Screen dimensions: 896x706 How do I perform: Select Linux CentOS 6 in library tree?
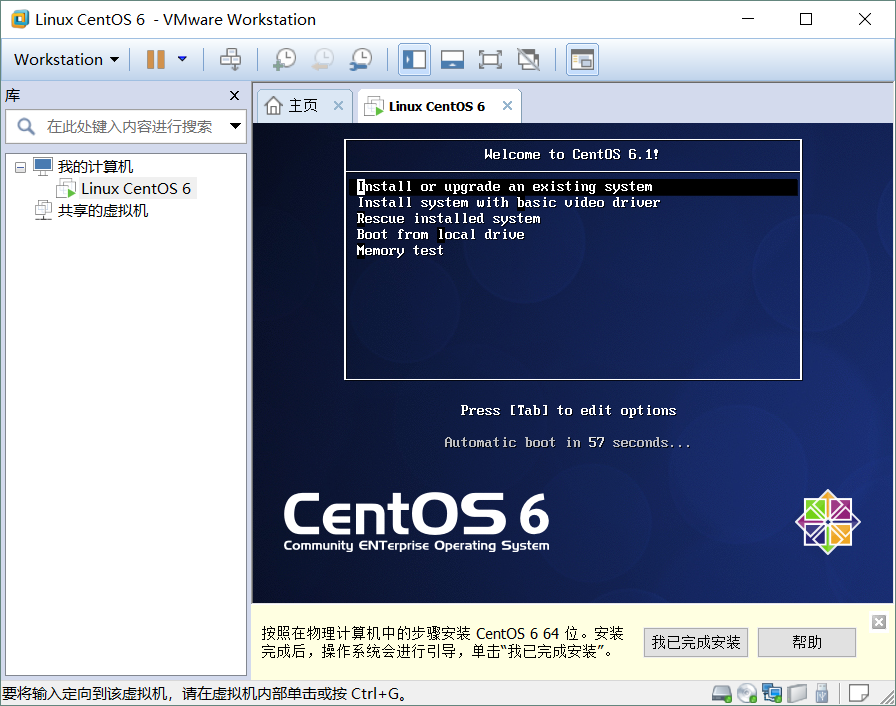click(135, 188)
